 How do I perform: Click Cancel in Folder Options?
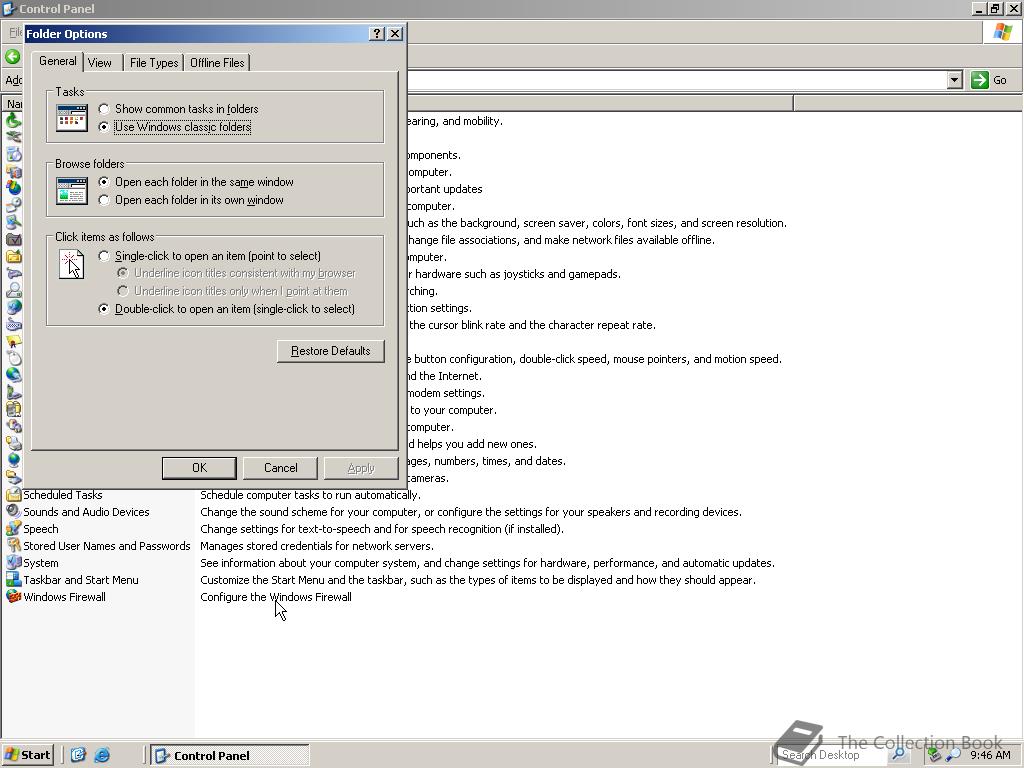coord(280,468)
